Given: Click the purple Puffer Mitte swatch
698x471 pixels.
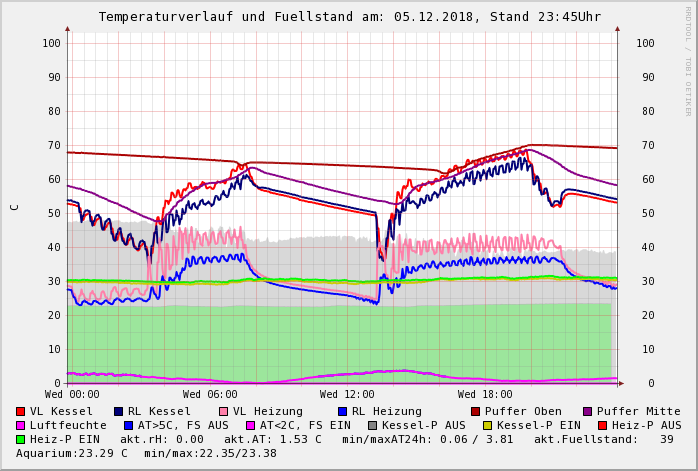Looking at the screenshot, I should click(x=587, y=411).
